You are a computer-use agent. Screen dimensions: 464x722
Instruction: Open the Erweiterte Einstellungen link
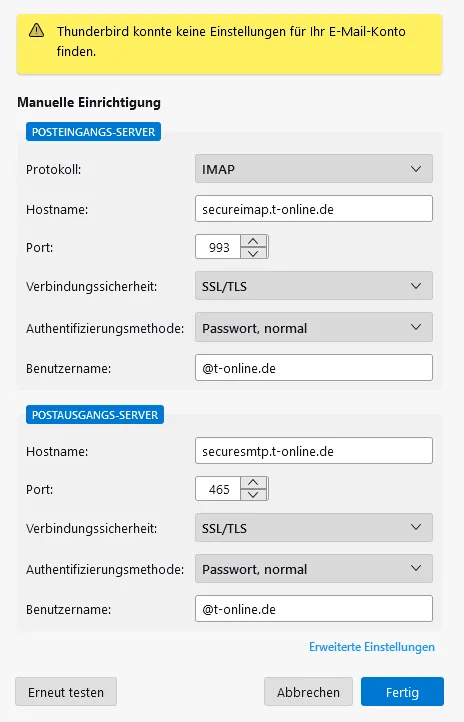coord(372,647)
